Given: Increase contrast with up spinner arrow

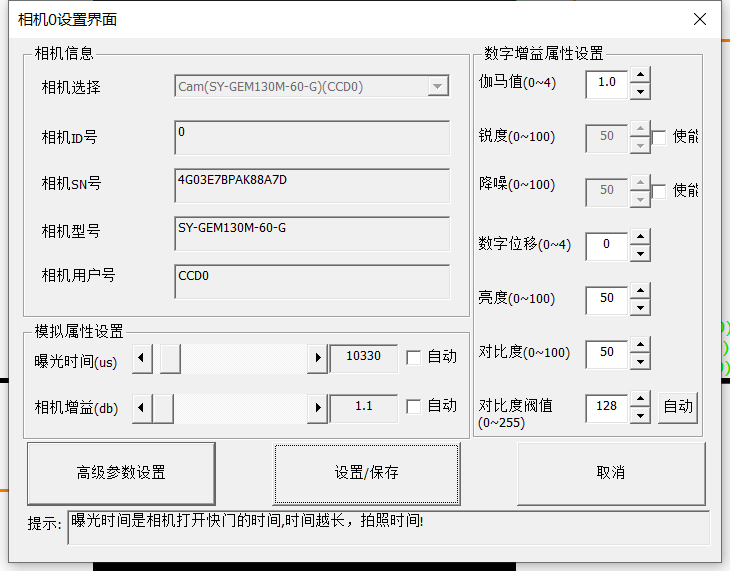Looking at the screenshot, I should click(x=640, y=344).
